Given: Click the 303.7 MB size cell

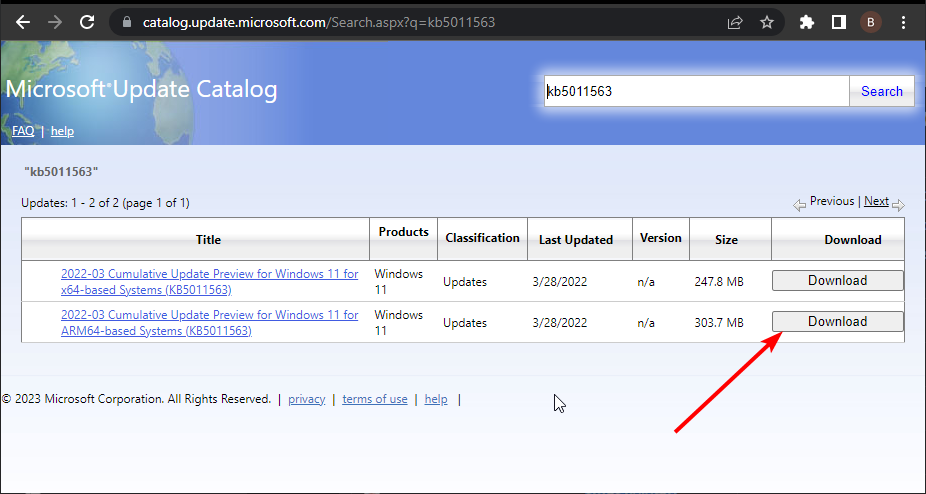Looking at the screenshot, I should pos(719,323).
